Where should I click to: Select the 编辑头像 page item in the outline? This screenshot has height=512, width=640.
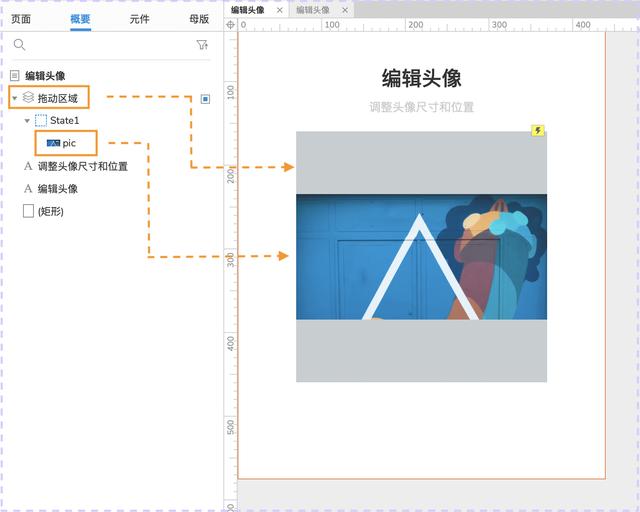click(45, 76)
